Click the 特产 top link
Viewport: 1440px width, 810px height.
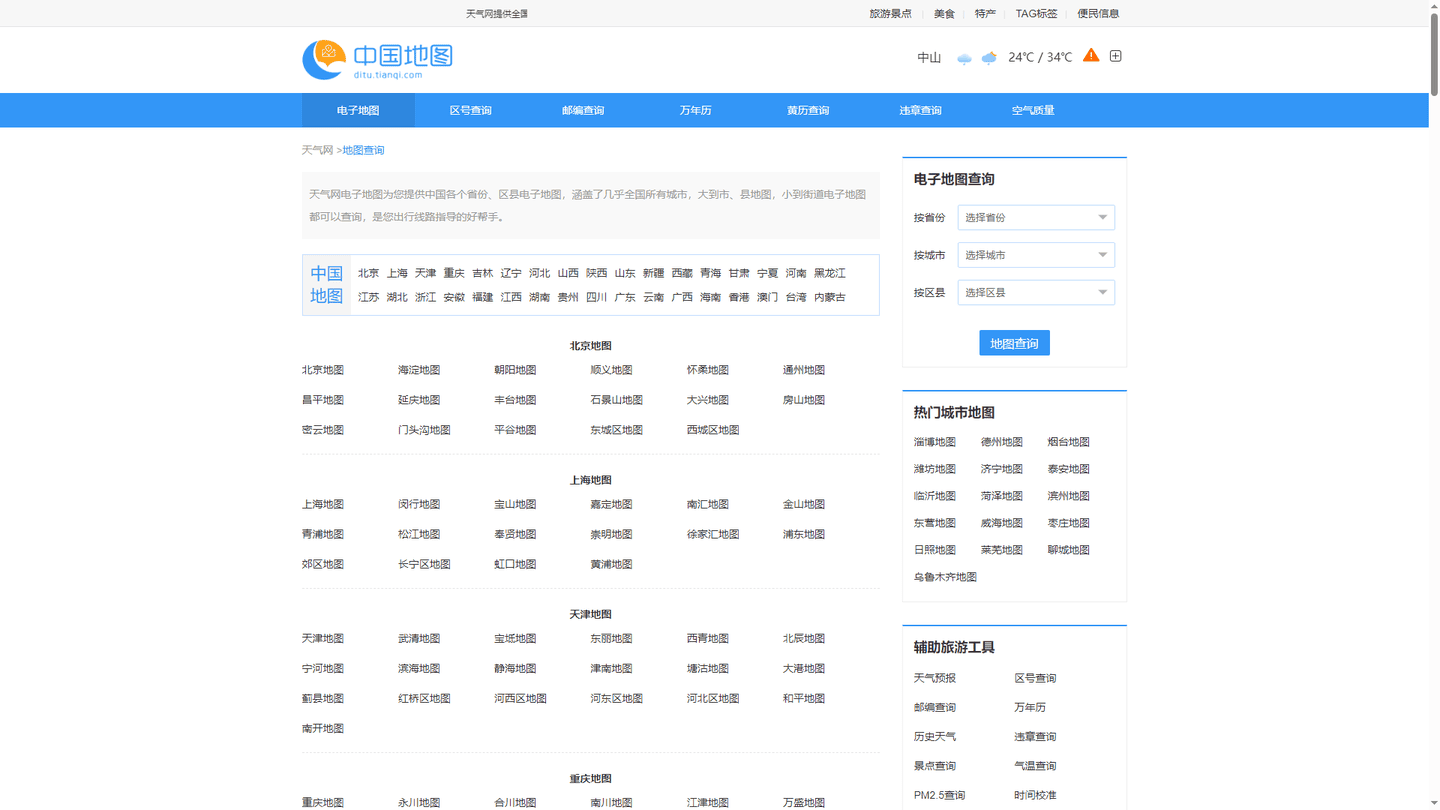point(985,14)
